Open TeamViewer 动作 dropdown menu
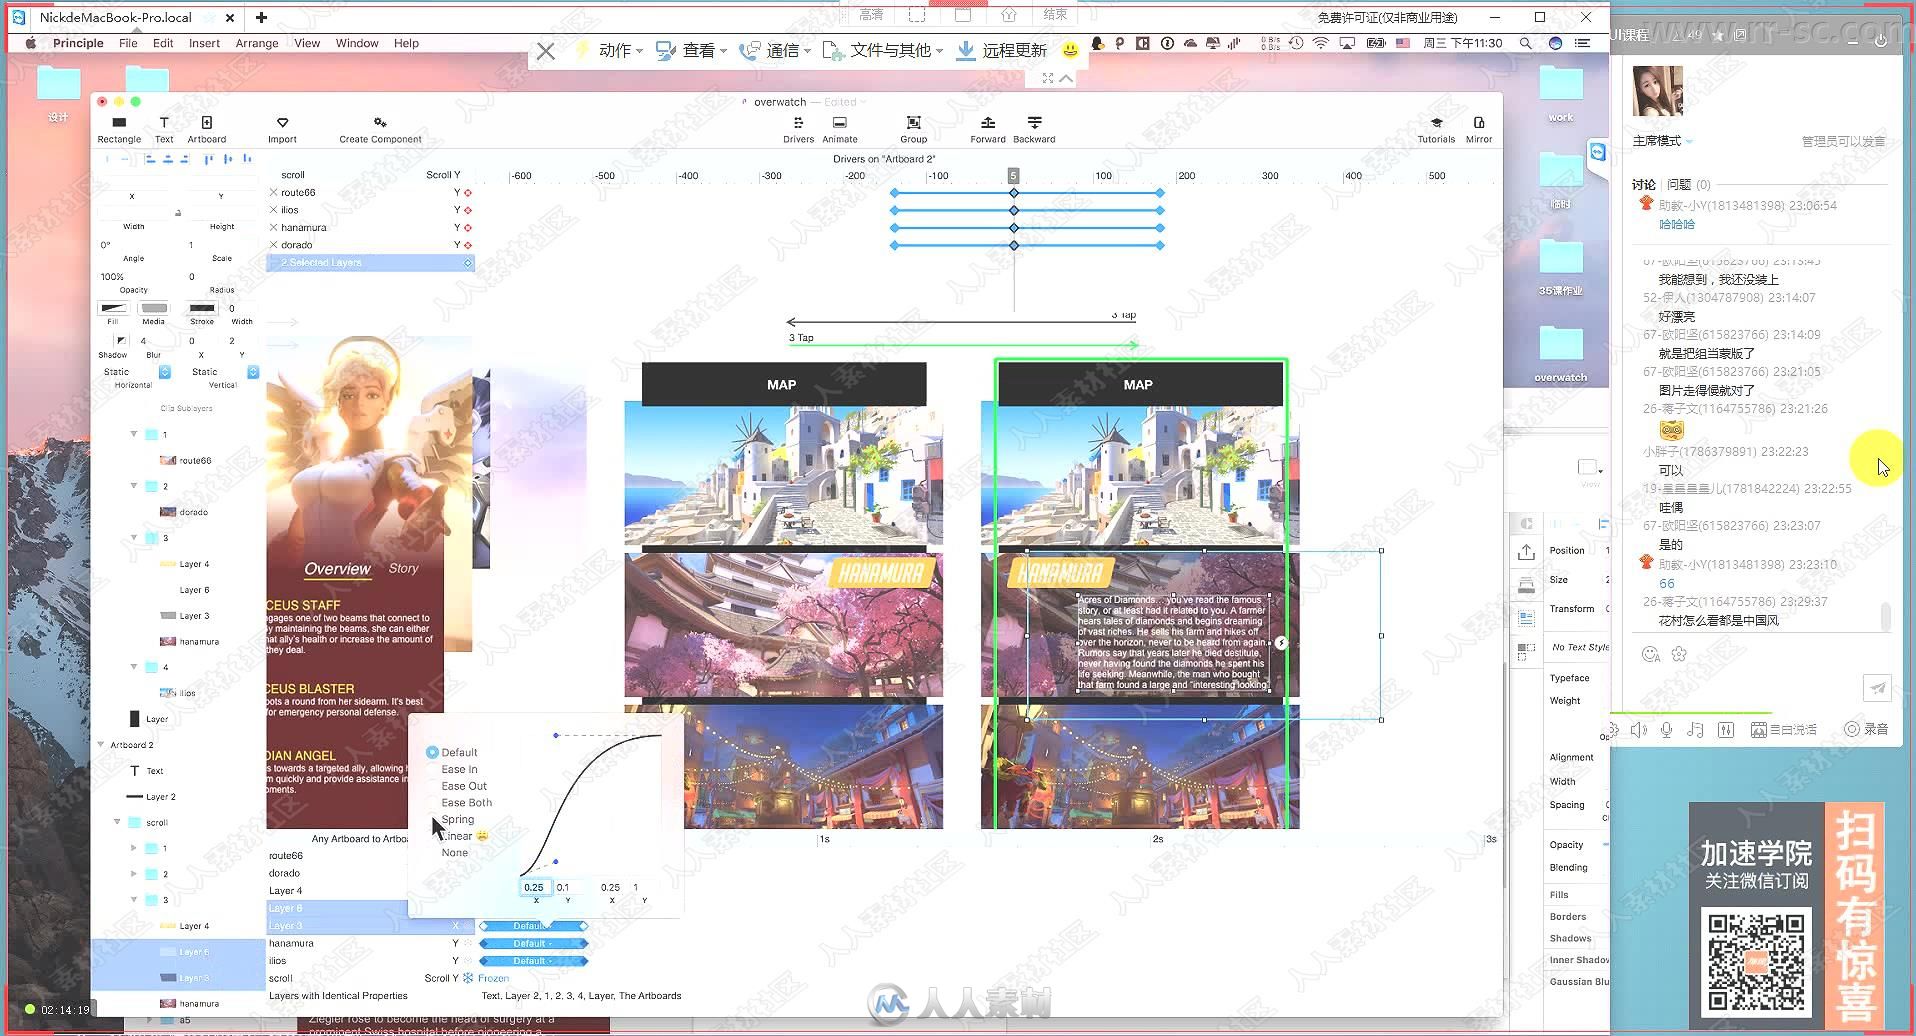Screen dimensions: 1916x1036 (609, 51)
